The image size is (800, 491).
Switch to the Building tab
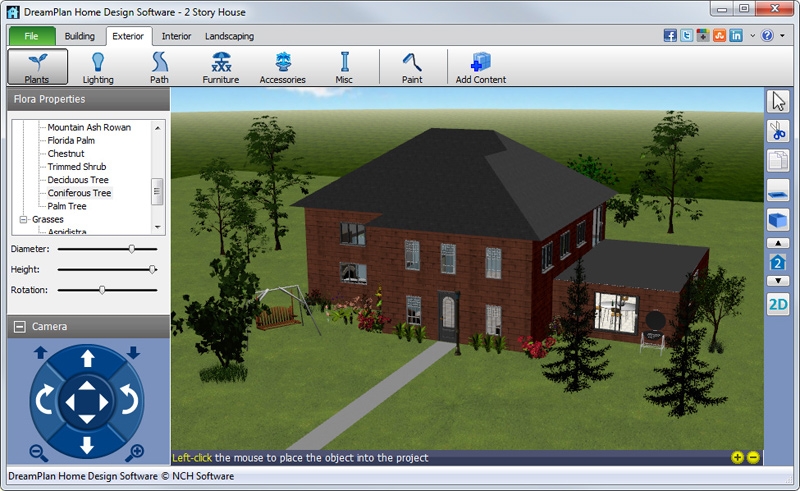point(80,36)
